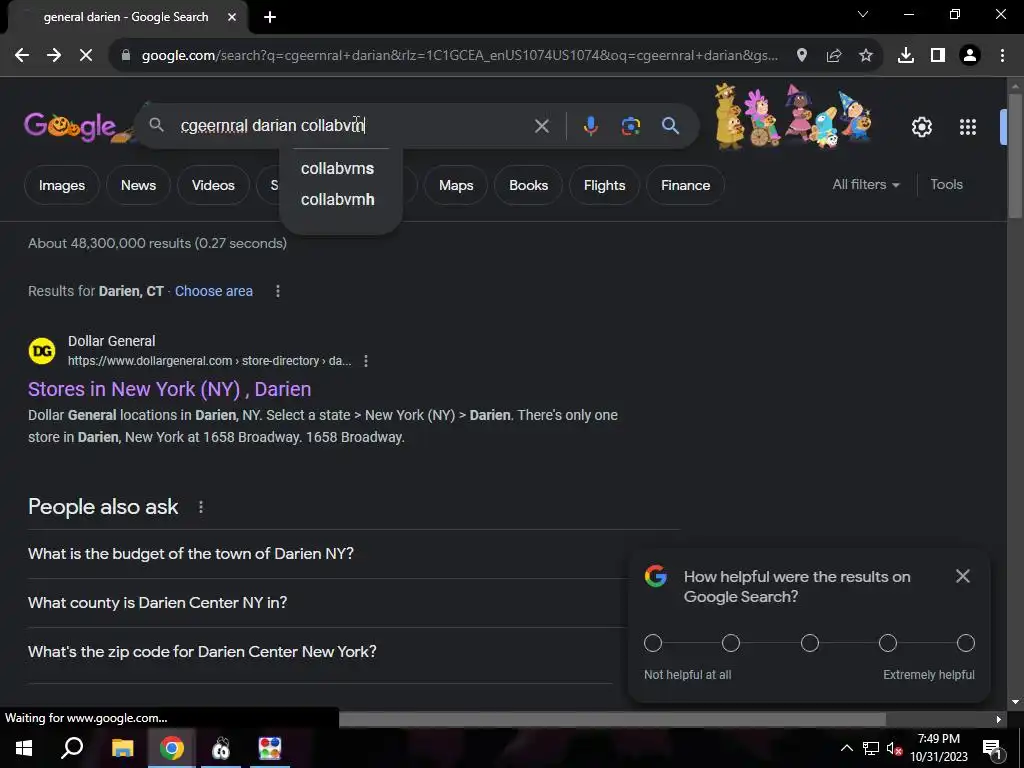Bookmark this page with the star icon
Image resolution: width=1024 pixels, height=768 pixels.
click(865, 56)
